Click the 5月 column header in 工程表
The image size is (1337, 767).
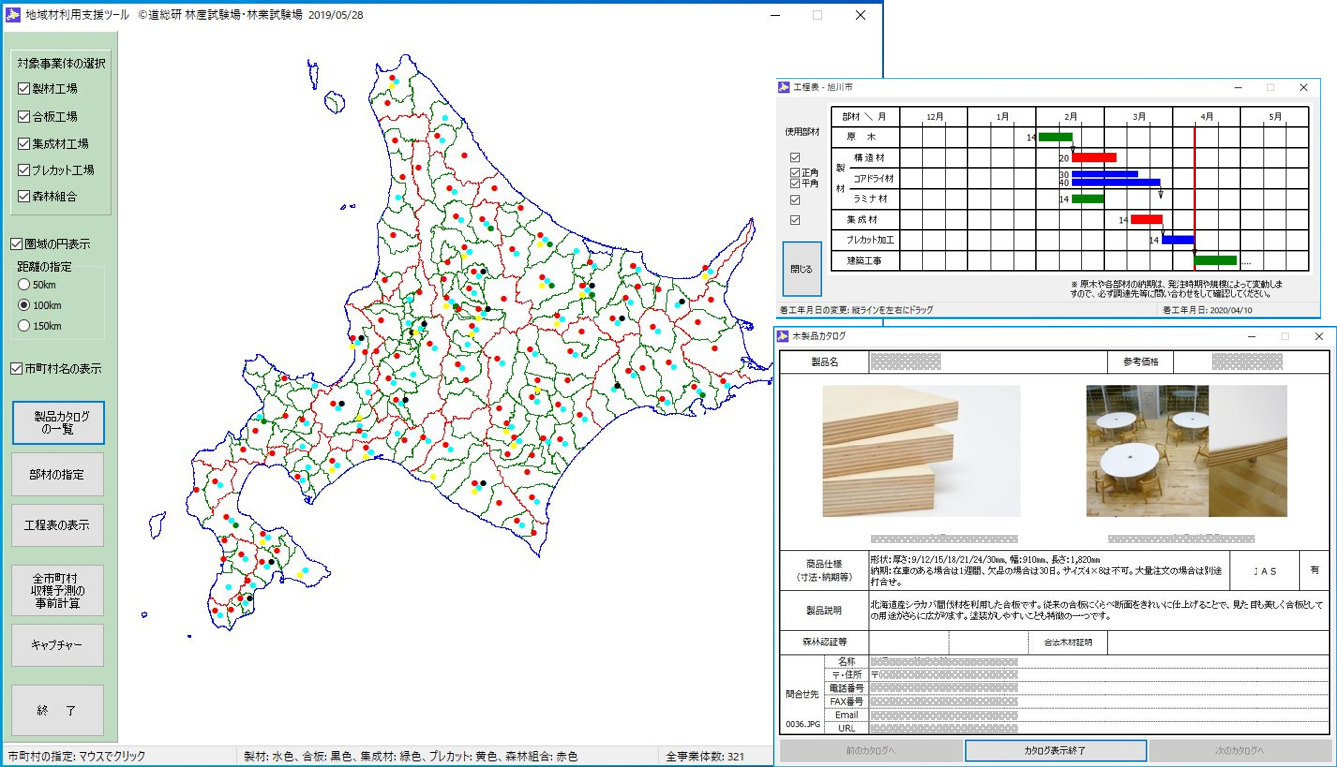pos(1274,117)
